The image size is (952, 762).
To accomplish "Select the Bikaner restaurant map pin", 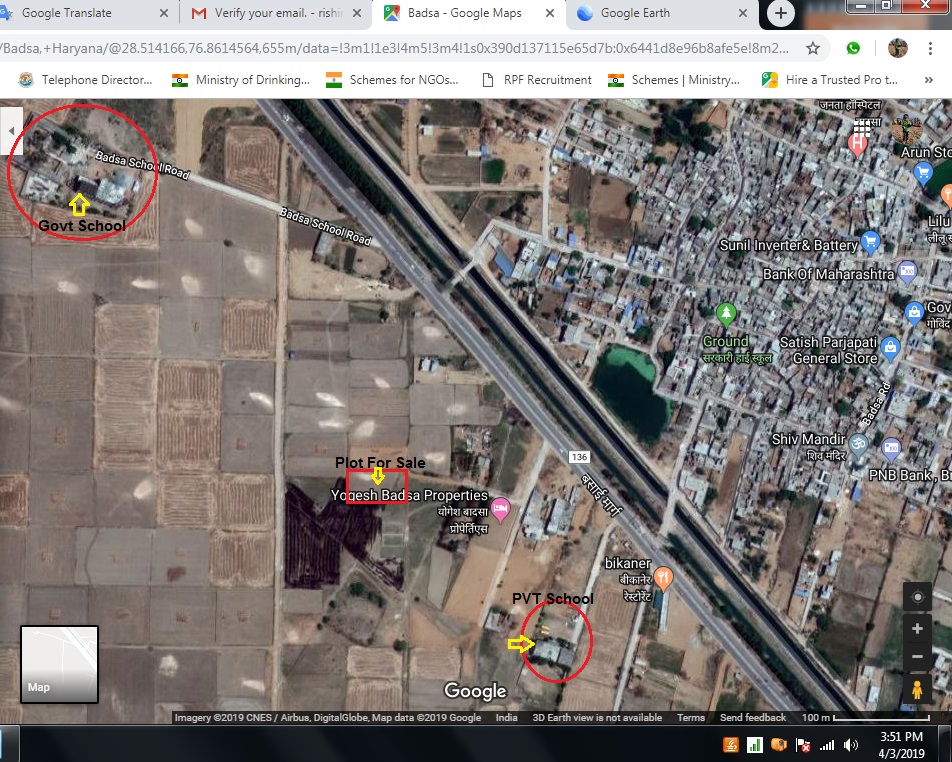I will [x=663, y=578].
